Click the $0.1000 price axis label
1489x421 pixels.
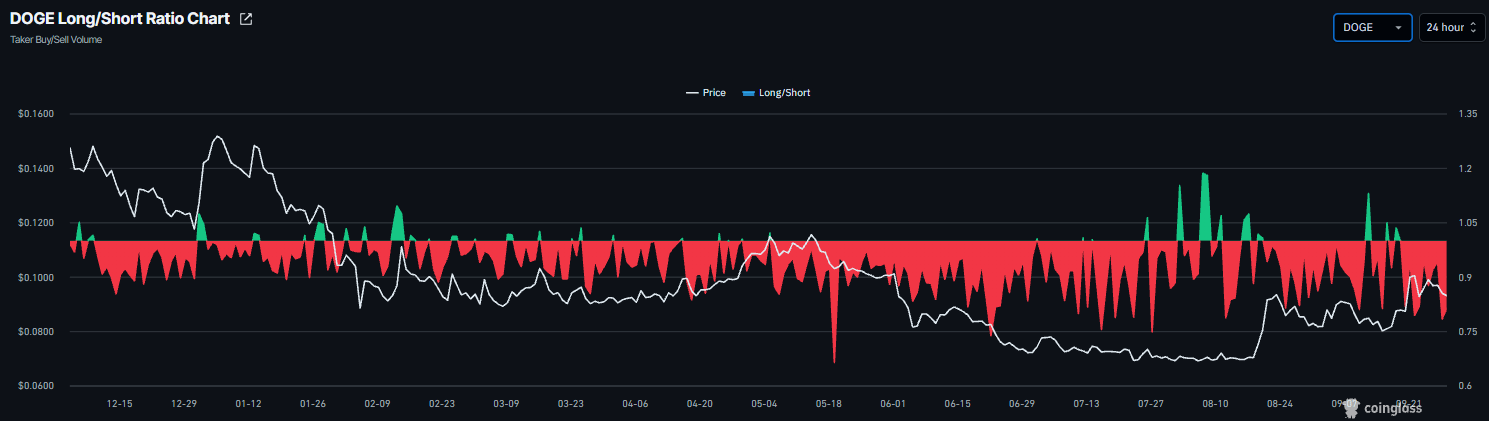point(36,277)
